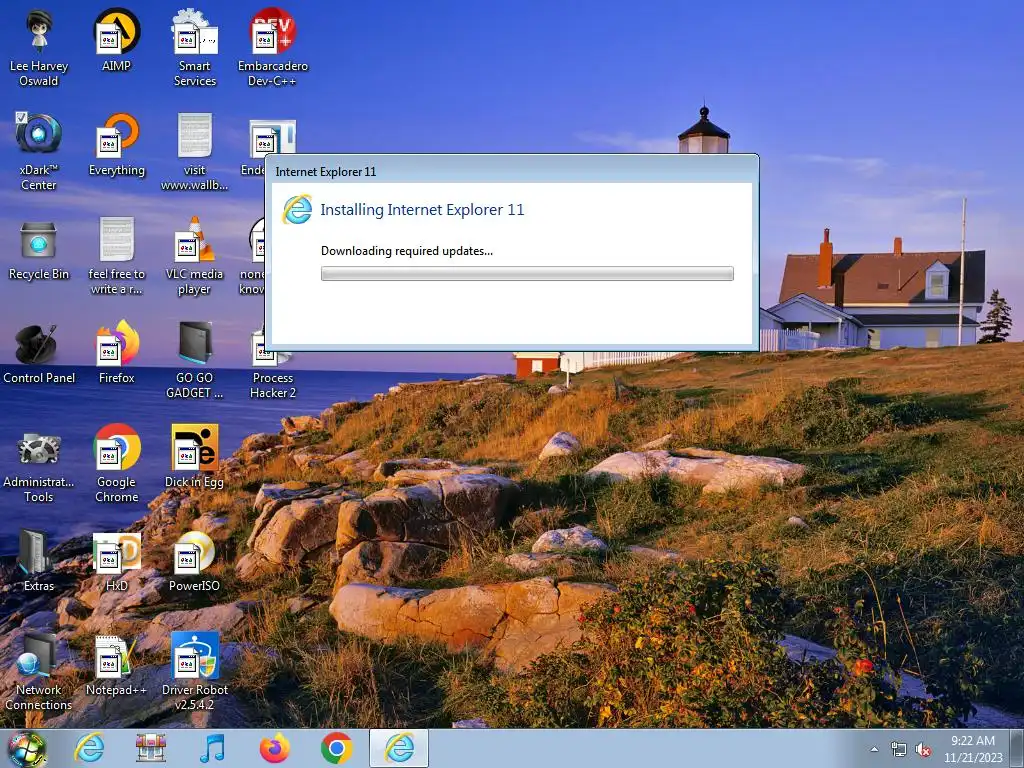Click the Control Panel desktop icon
Screen dimensions: 1024x768
[x=39, y=354]
